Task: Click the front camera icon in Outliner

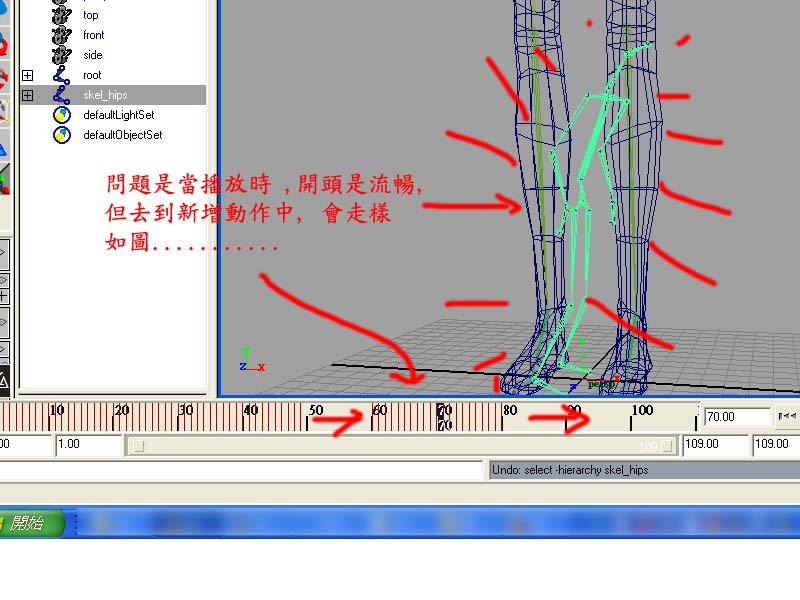Action: click(x=62, y=35)
